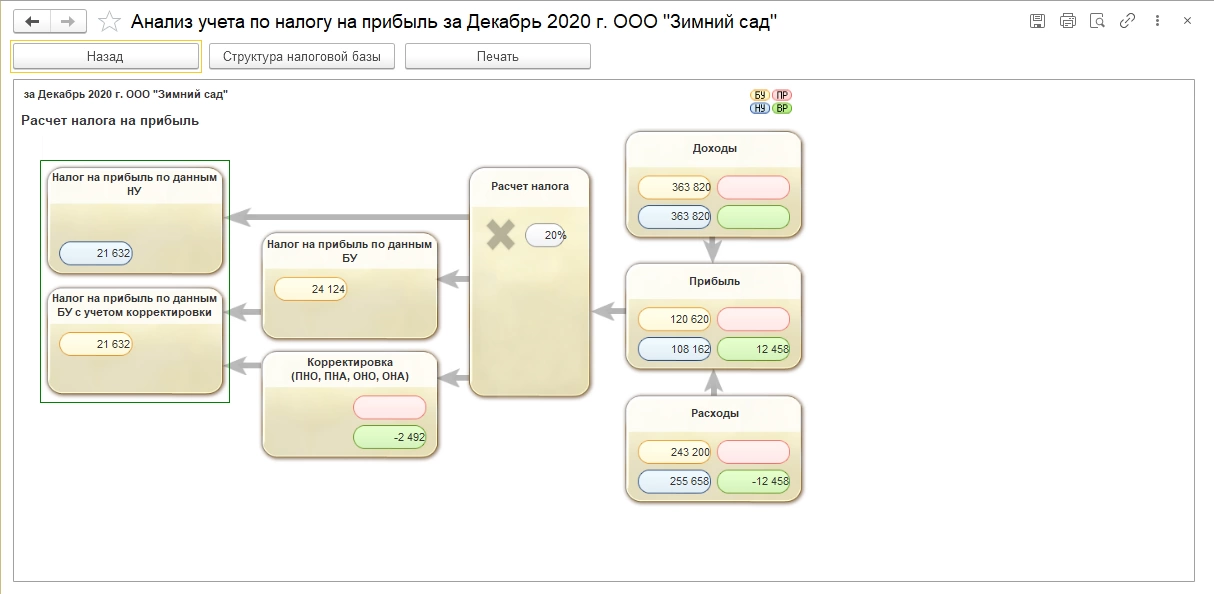Click the 24 124 tax by БУ value
1214x594 pixels.
pos(311,289)
